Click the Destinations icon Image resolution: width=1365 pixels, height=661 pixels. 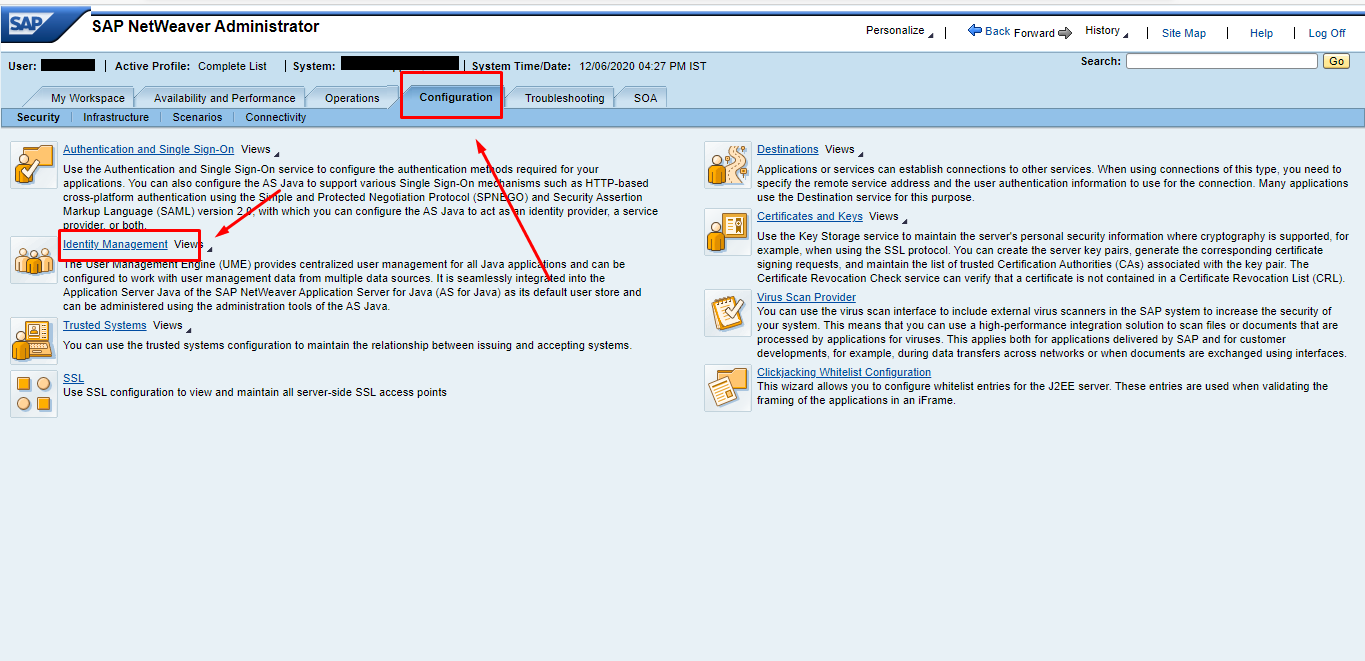(727, 165)
